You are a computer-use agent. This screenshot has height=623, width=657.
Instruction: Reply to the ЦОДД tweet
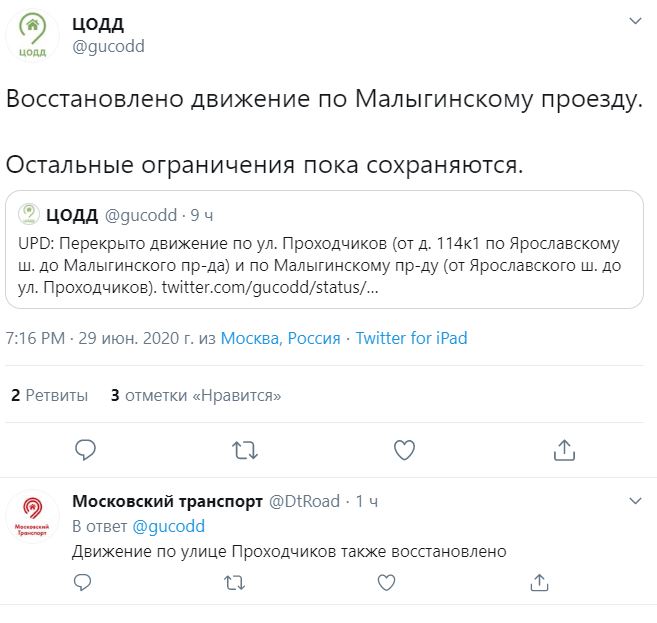point(86,450)
